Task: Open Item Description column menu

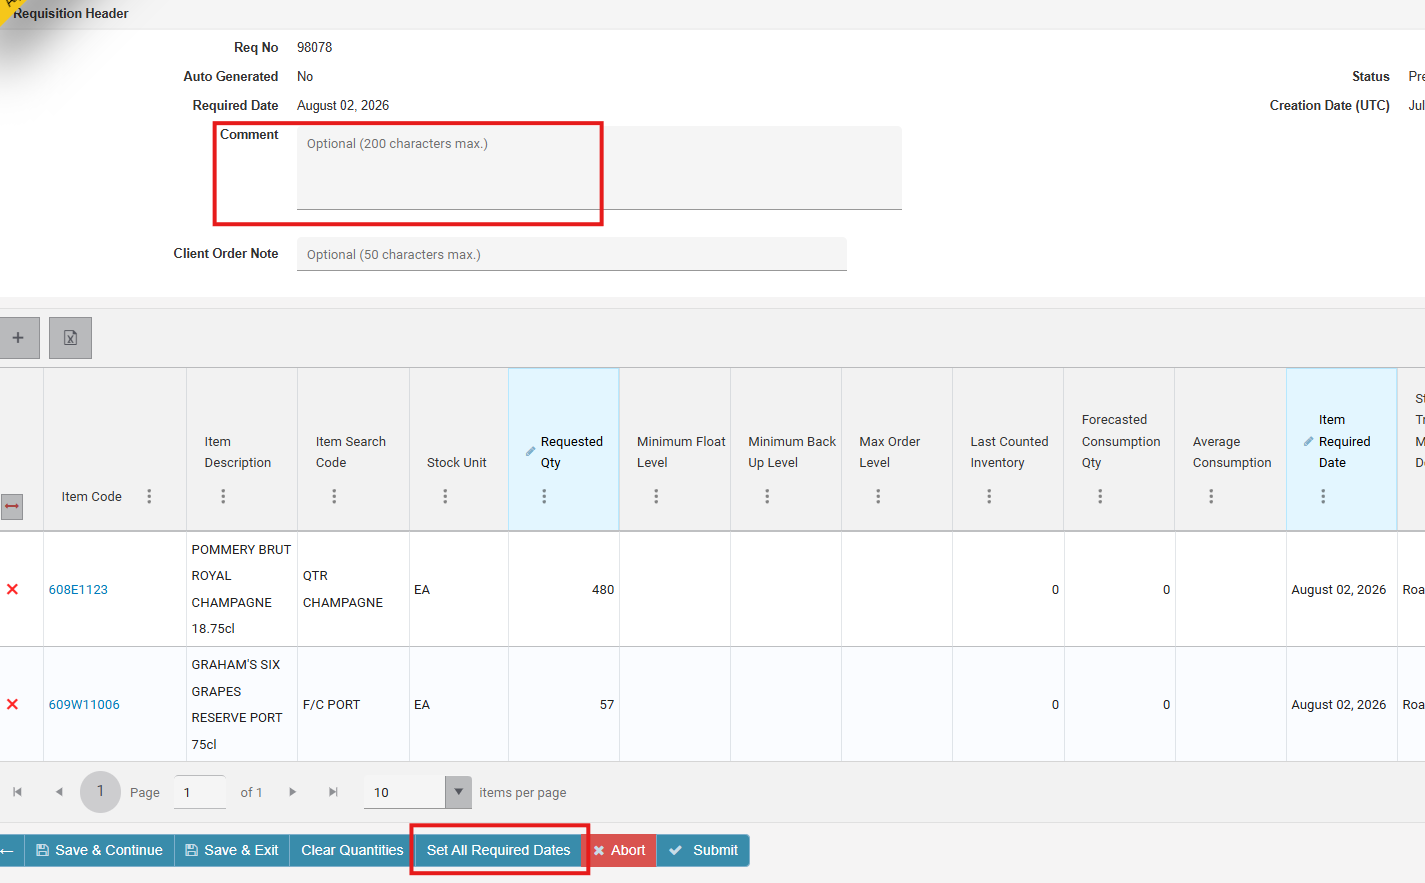Action: [223, 496]
